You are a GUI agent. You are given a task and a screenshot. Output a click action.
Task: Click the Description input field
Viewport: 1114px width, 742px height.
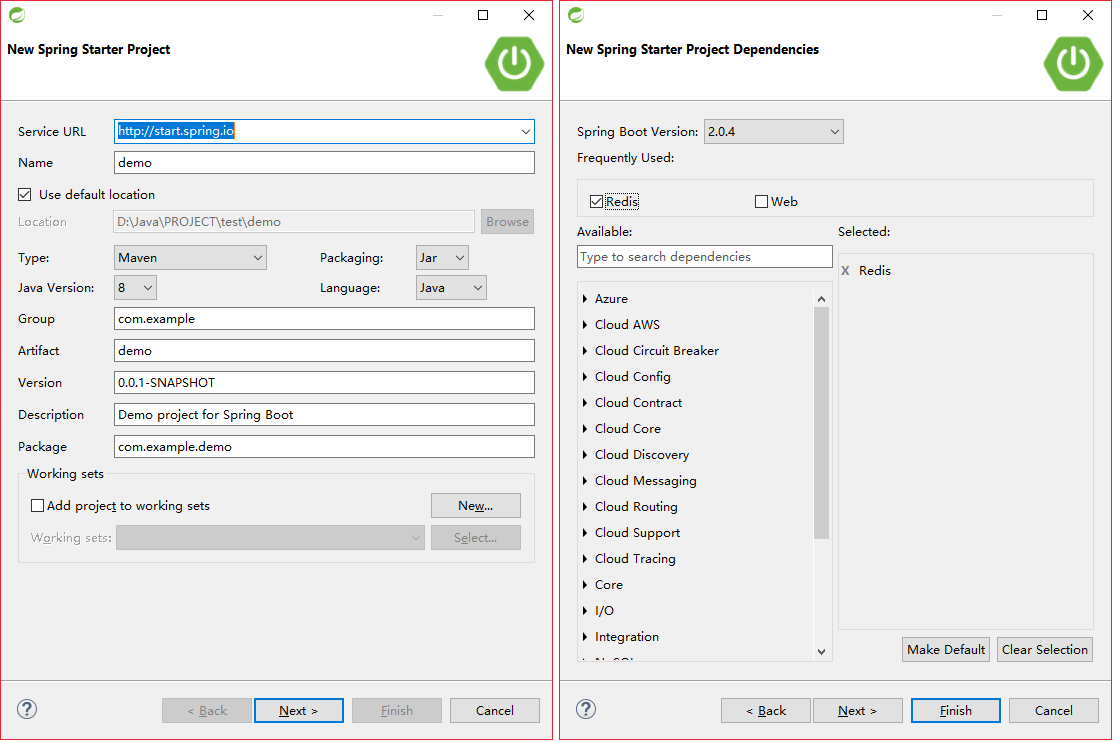tap(324, 415)
